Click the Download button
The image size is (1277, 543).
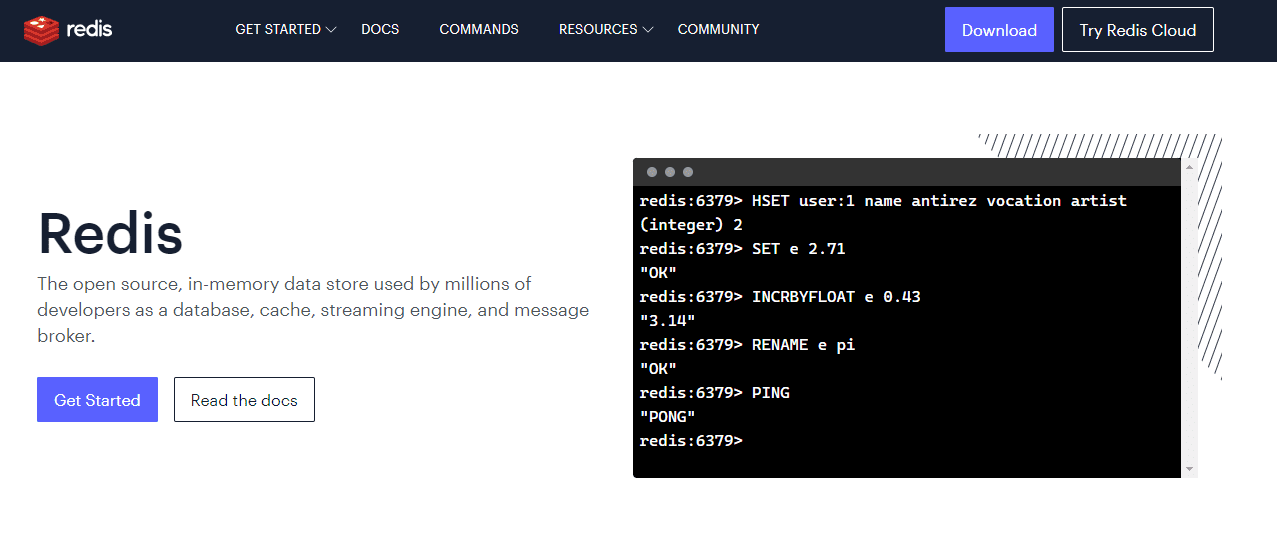999,30
